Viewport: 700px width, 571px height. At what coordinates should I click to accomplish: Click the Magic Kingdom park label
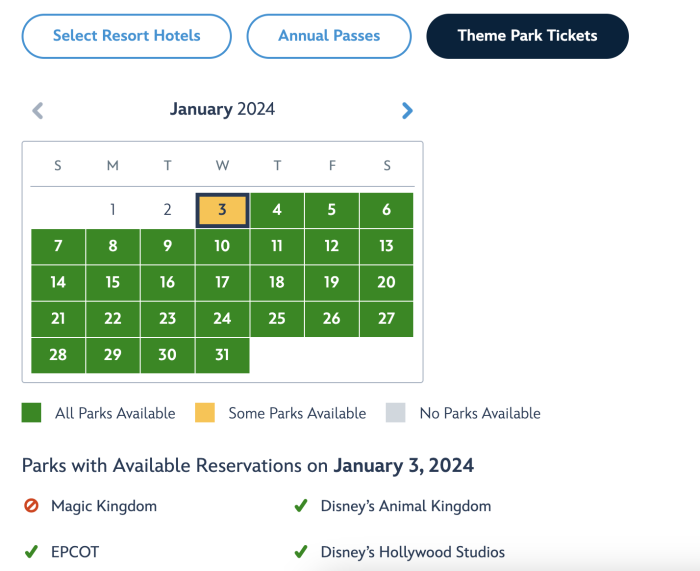pyautogui.click(x=104, y=506)
